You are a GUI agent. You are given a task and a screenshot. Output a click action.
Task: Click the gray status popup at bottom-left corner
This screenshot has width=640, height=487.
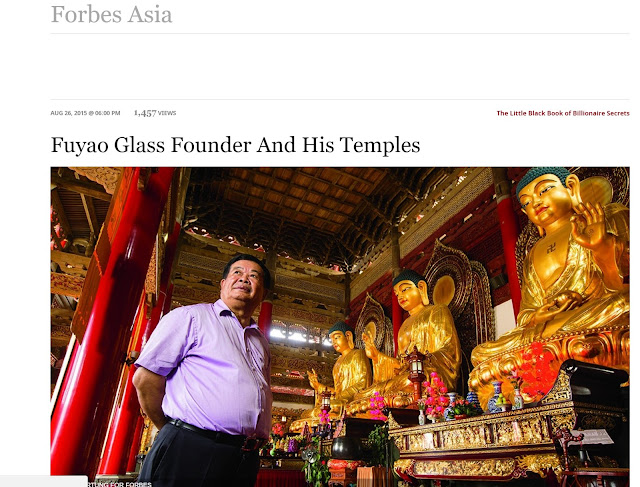tap(44, 481)
